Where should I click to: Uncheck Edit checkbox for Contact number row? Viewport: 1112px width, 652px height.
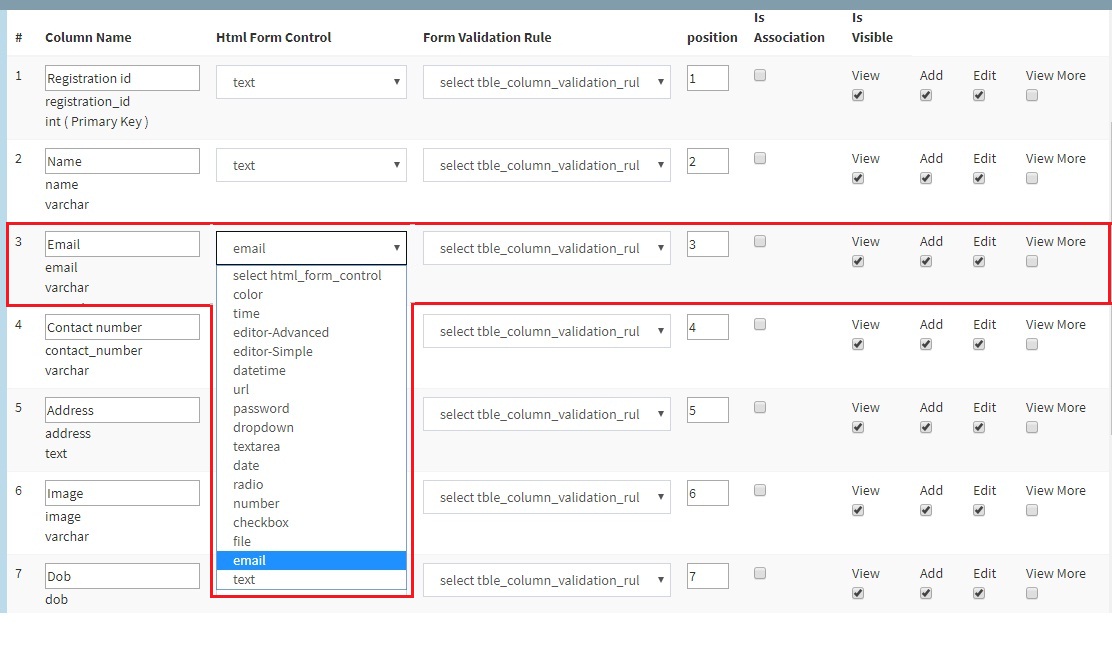979,344
